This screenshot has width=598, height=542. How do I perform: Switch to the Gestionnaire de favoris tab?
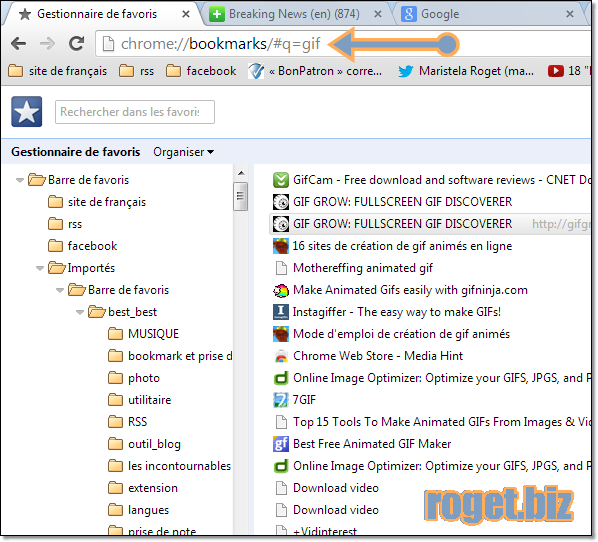pyautogui.click(x=97, y=14)
